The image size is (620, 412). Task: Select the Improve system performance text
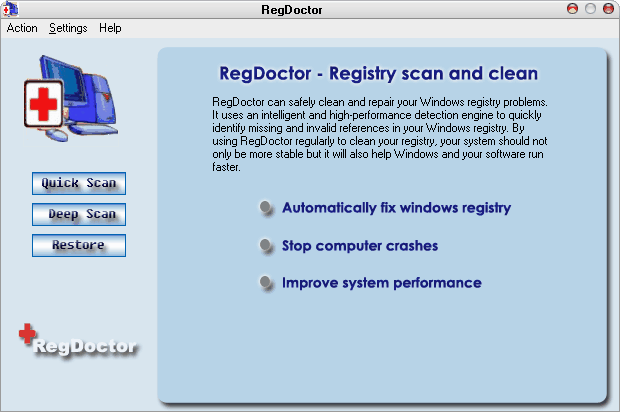coord(381,283)
